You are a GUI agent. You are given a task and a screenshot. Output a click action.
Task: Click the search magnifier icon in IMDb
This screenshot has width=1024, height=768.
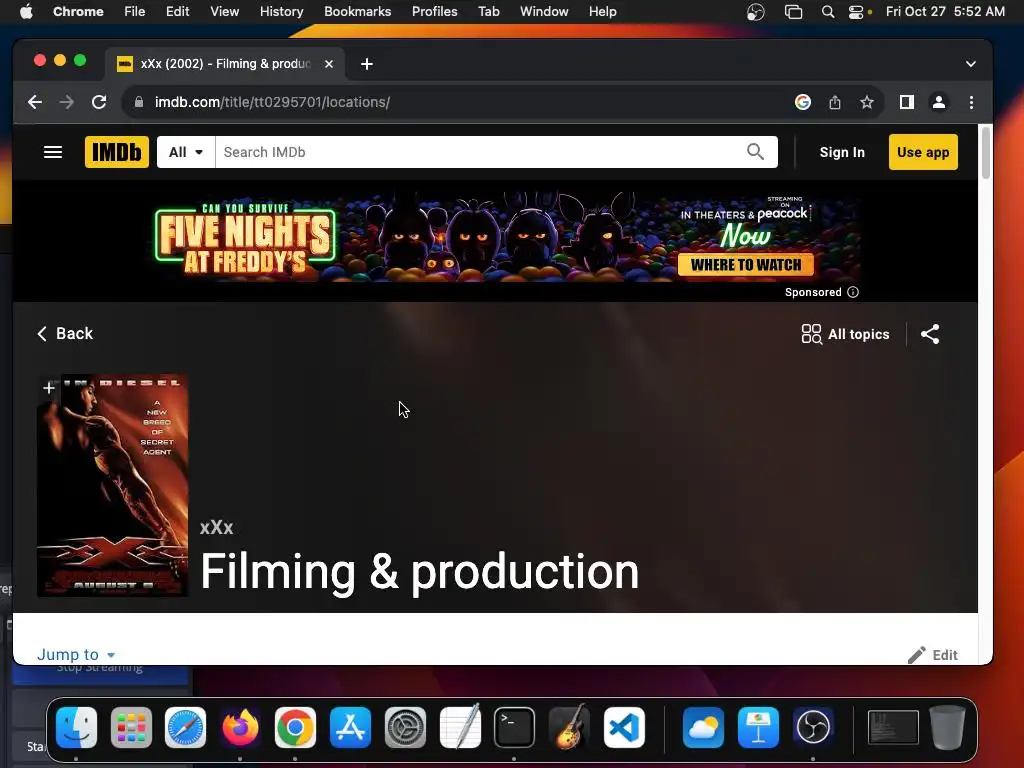click(756, 152)
